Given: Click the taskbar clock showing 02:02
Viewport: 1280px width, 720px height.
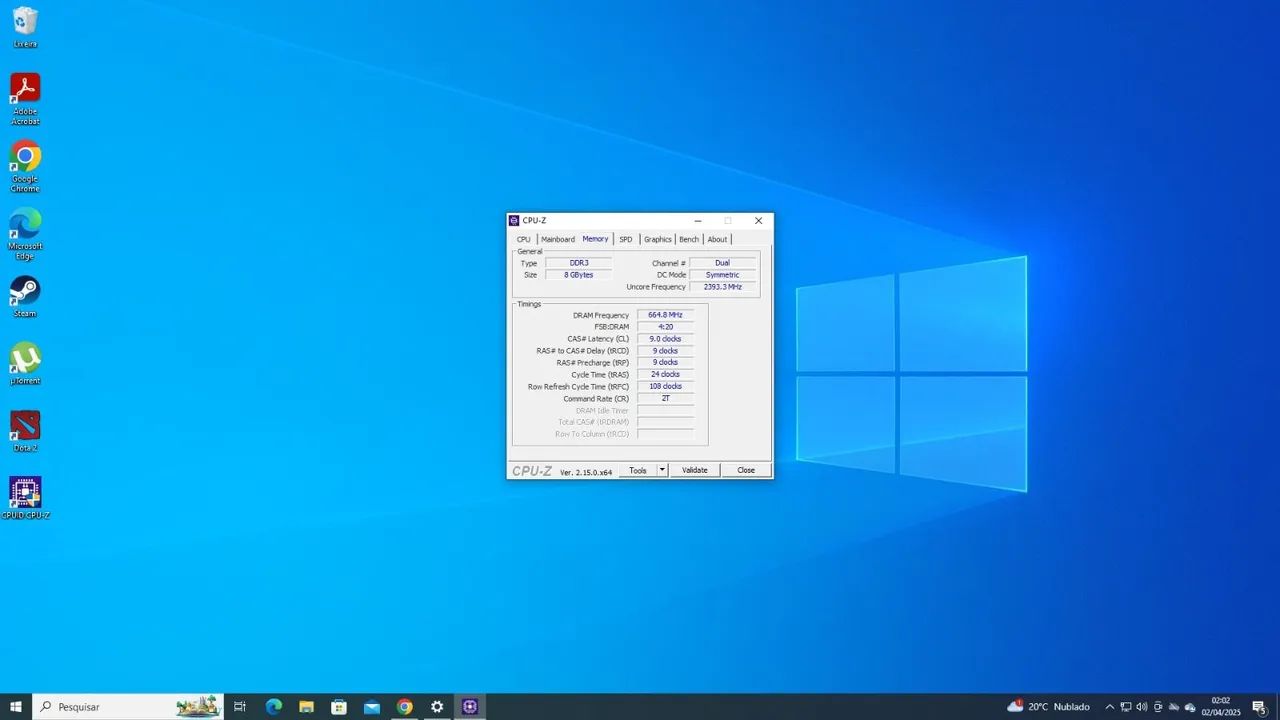Looking at the screenshot, I should tap(1221, 707).
